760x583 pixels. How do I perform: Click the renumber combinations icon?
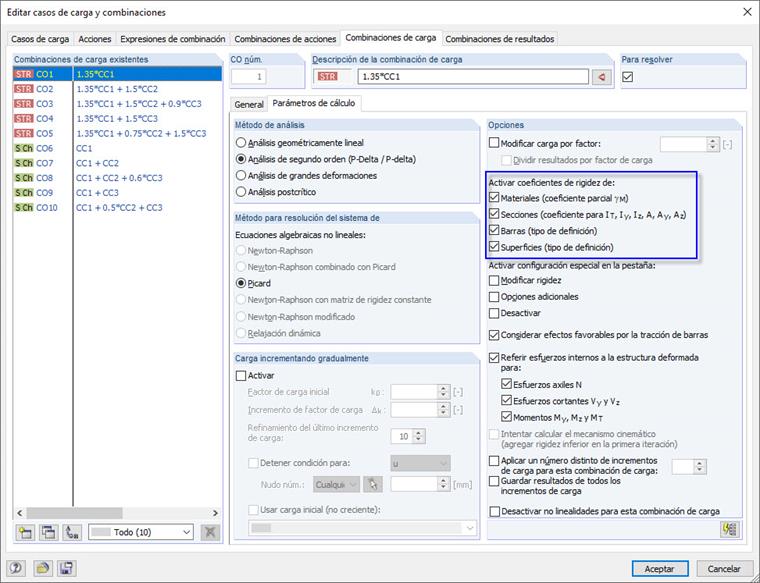(72, 532)
